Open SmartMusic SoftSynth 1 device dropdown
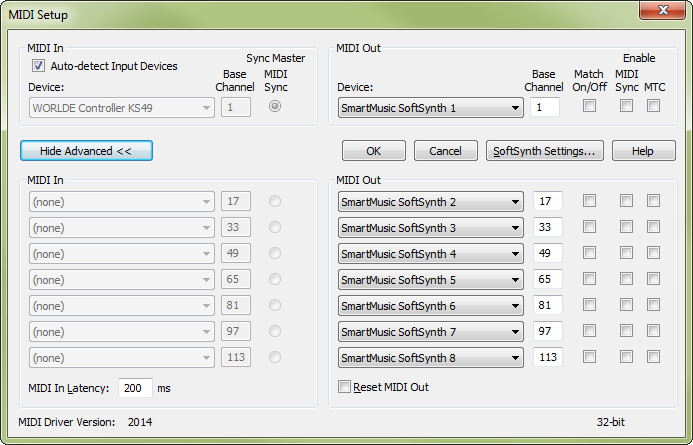 430,108
